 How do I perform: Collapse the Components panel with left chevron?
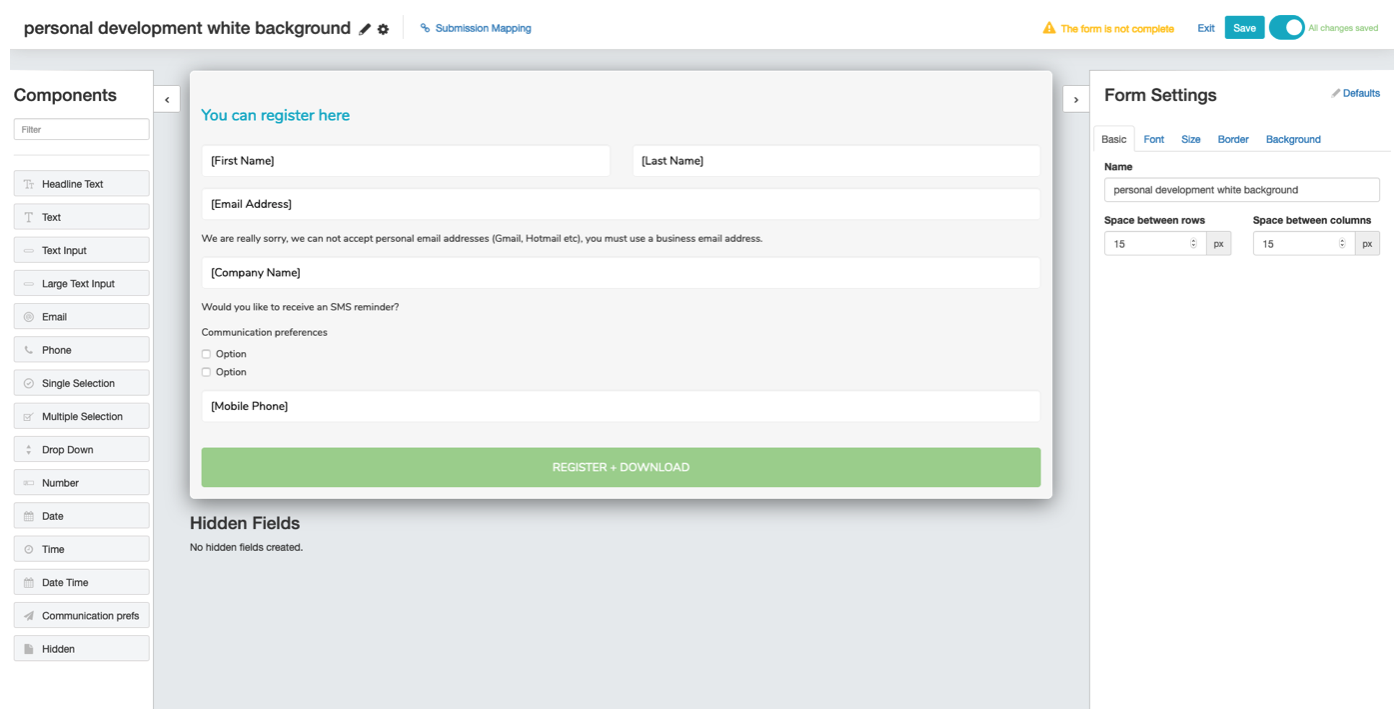(x=167, y=99)
